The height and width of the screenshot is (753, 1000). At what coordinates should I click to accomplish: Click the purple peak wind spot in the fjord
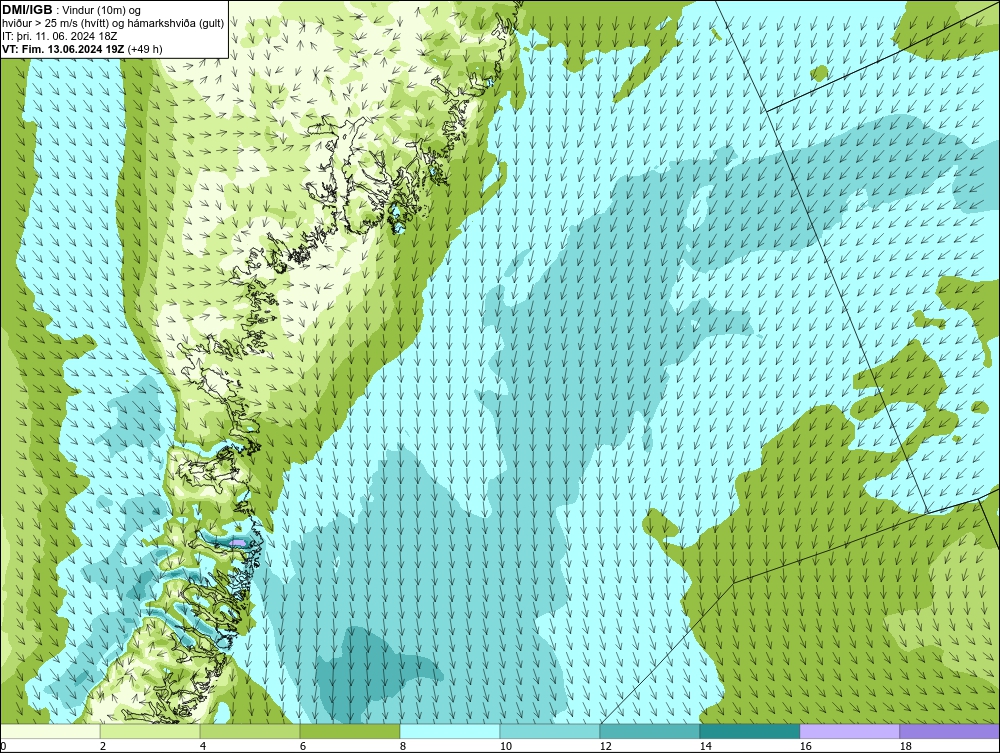(x=238, y=543)
